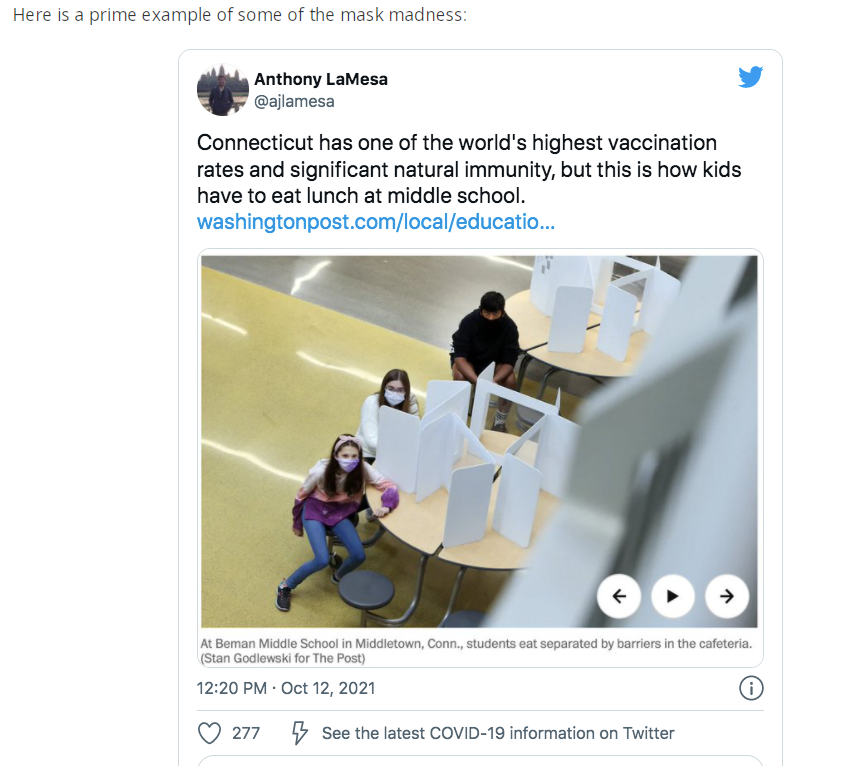
Task: Open the Anthony LaMesa display name
Action: tap(320, 79)
